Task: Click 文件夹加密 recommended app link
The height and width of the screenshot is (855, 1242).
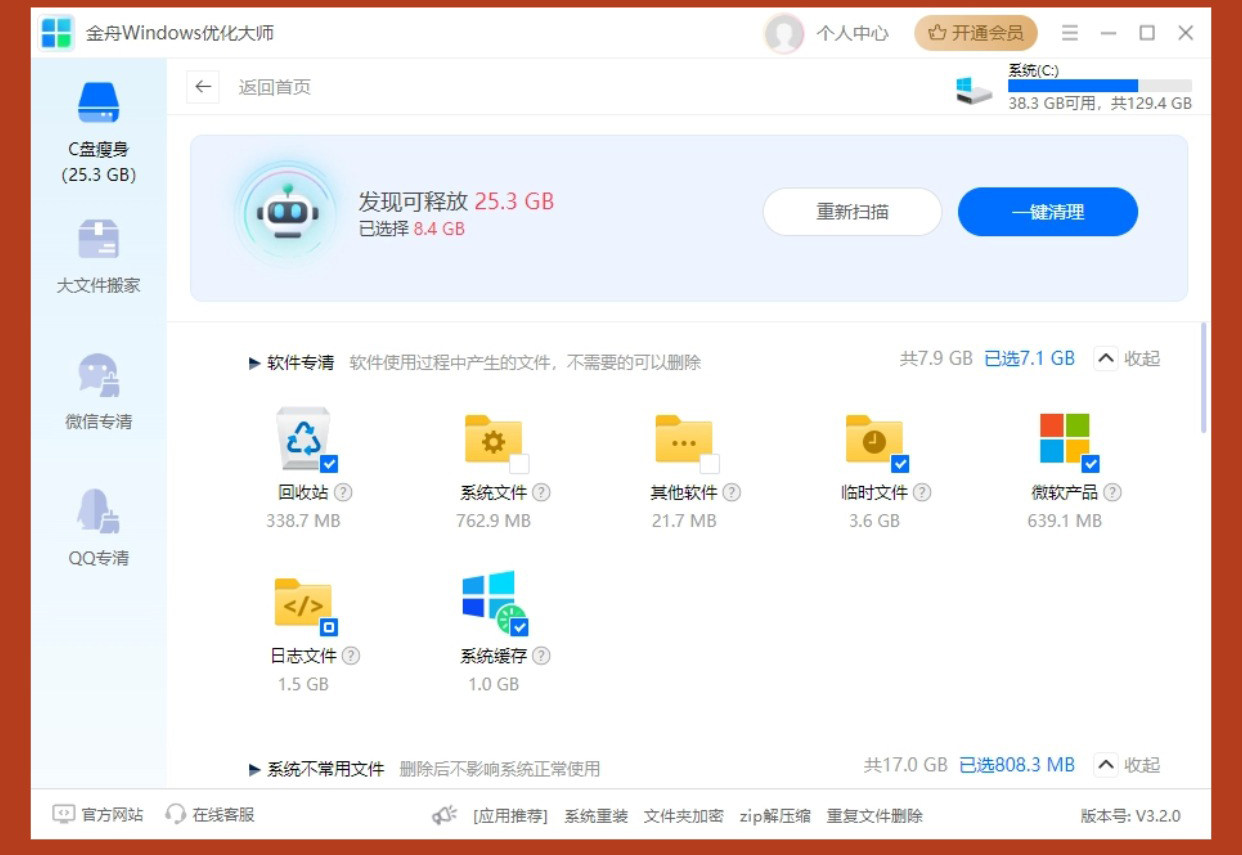Action: pos(684,816)
